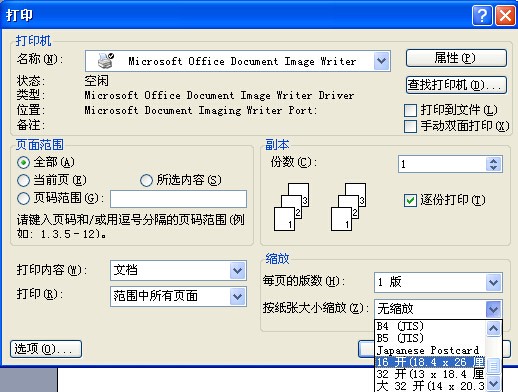Click the text Microsoft Office Document Image Writer Driver

pyautogui.click(x=219, y=96)
